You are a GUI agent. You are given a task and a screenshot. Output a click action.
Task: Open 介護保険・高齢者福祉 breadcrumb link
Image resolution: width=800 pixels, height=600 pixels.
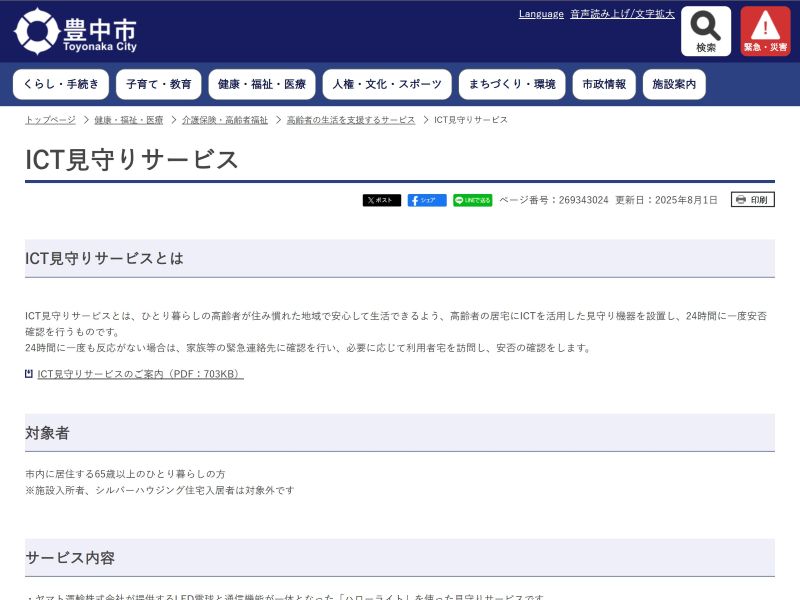[225, 120]
